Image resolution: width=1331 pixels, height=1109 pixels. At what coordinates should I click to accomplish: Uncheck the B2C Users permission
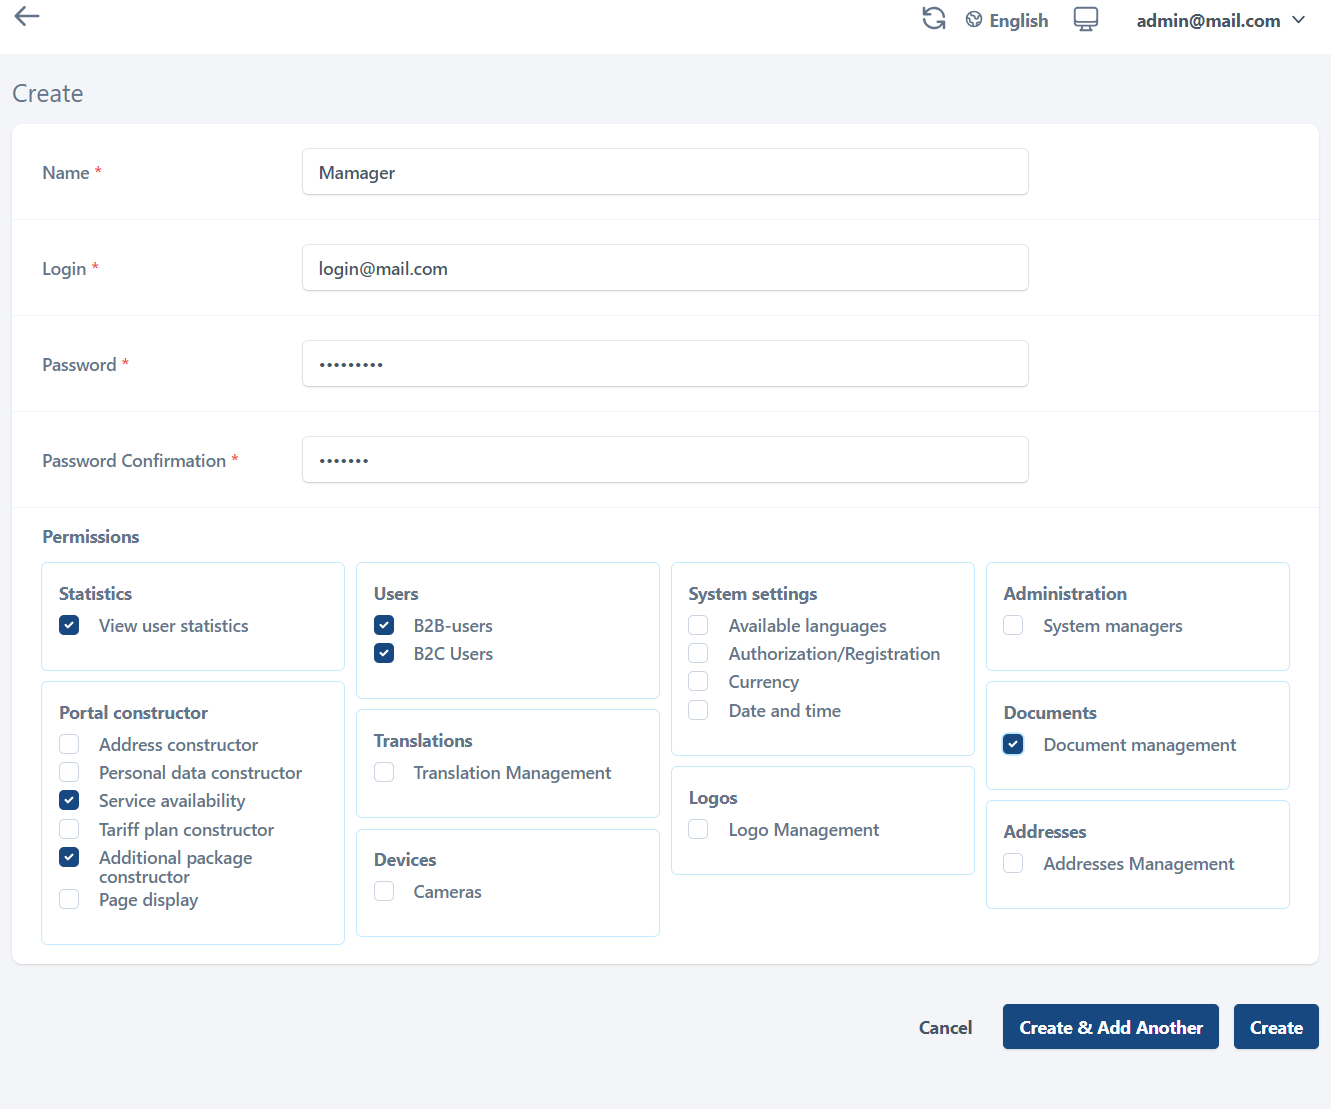click(x=384, y=654)
